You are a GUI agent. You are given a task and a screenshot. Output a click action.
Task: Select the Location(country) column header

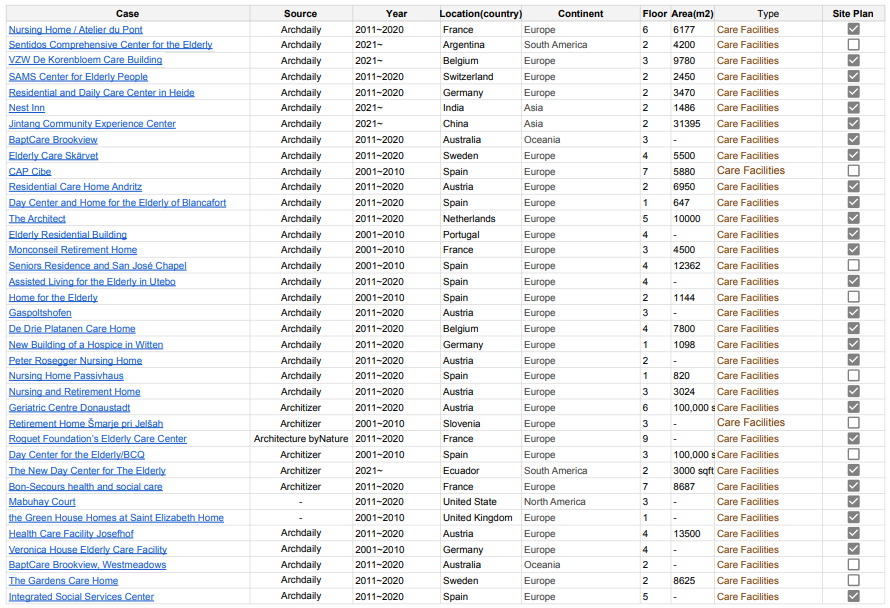click(x=481, y=14)
